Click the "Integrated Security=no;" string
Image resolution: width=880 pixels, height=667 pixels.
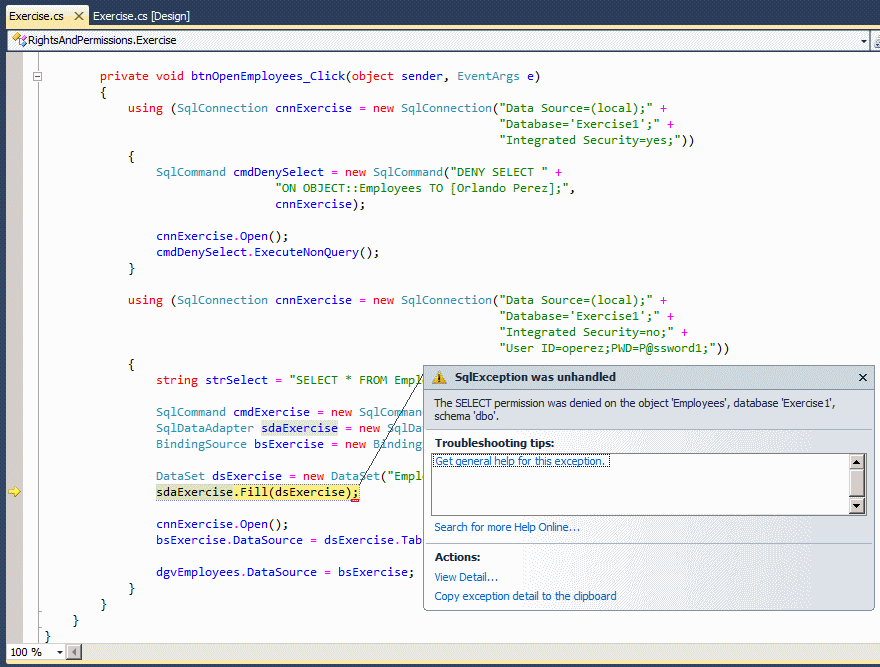point(586,332)
